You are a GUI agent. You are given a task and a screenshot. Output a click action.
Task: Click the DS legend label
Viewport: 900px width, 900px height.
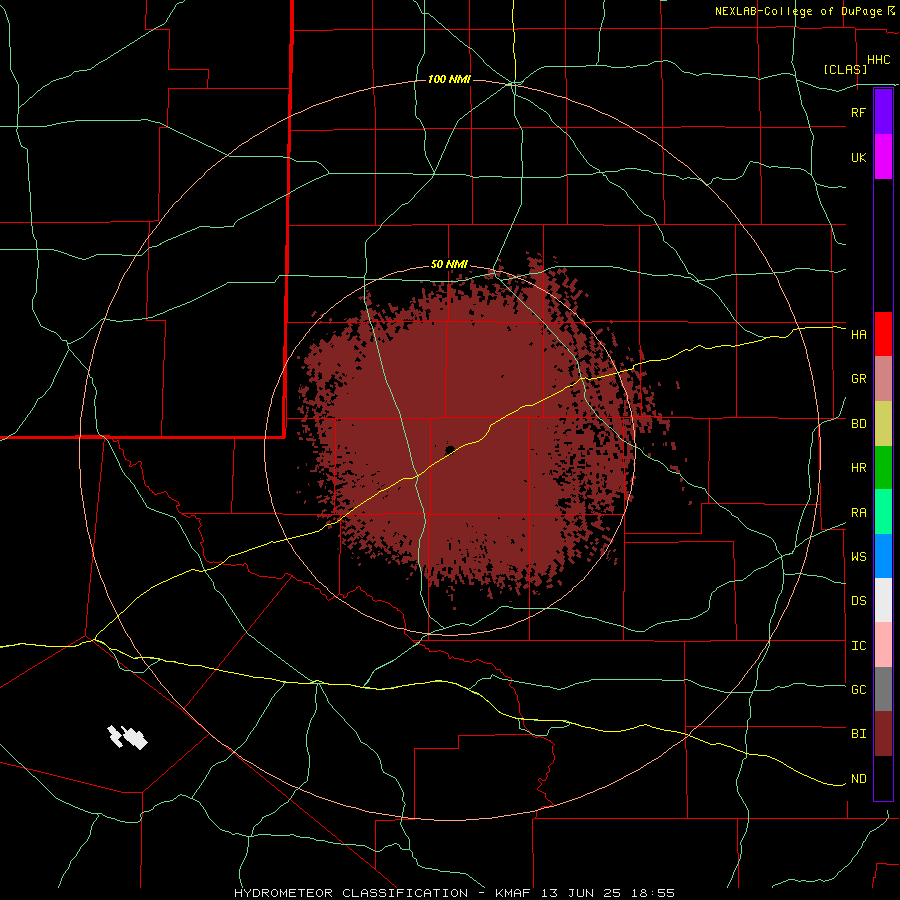[x=858, y=601]
